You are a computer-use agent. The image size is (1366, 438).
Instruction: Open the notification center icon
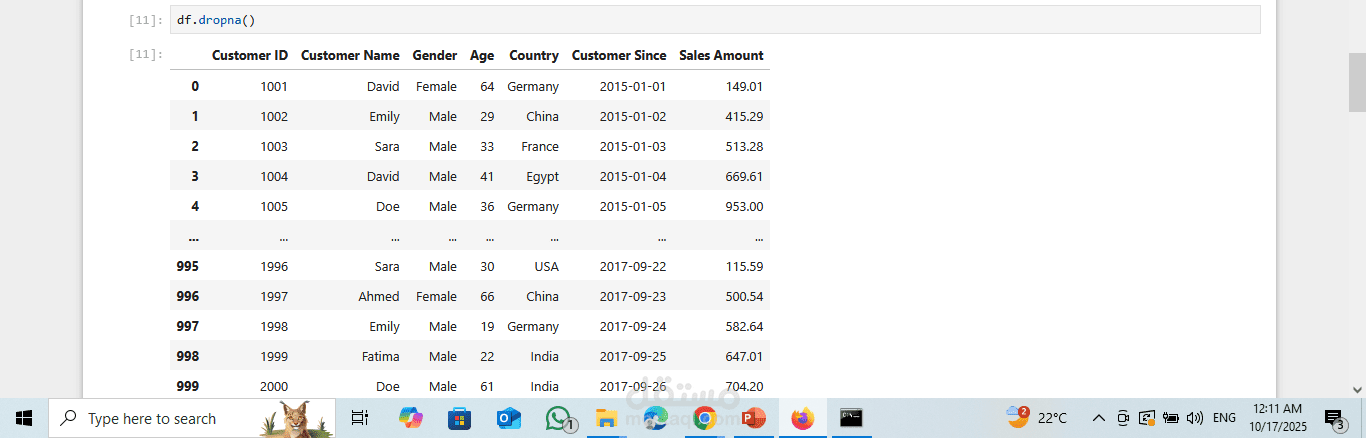(x=1334, y=418)
